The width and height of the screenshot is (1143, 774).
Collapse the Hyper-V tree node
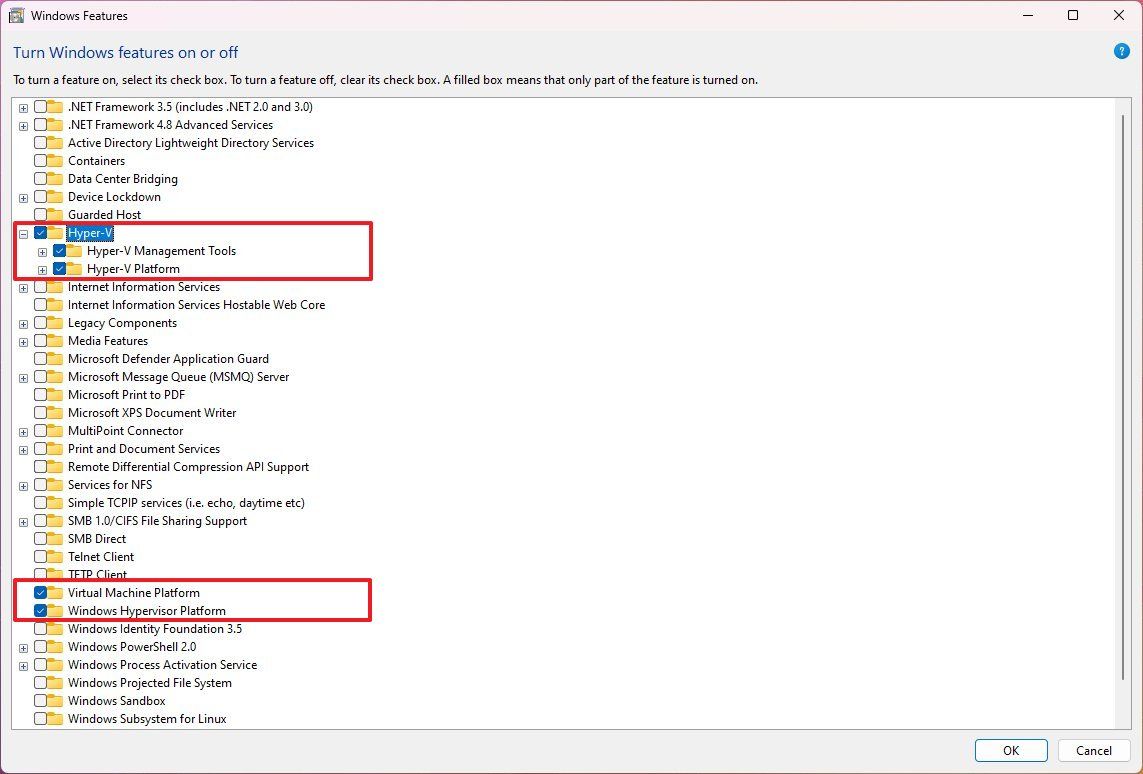click(x=23, y=232)
